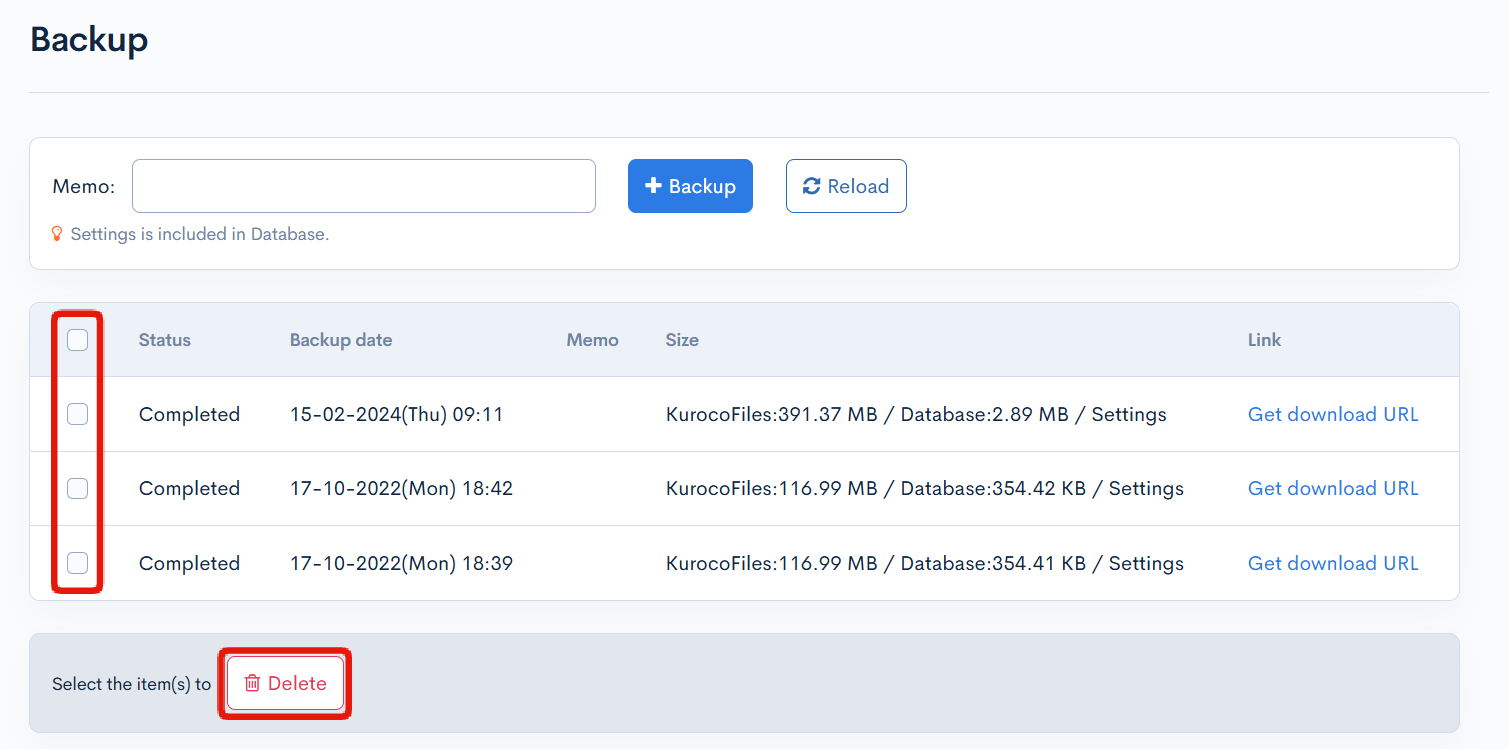Click the Backup date column header

340,340
